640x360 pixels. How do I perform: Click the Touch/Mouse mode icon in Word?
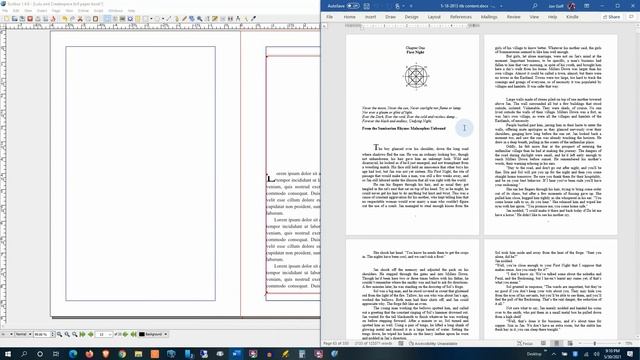click(397, 6)
